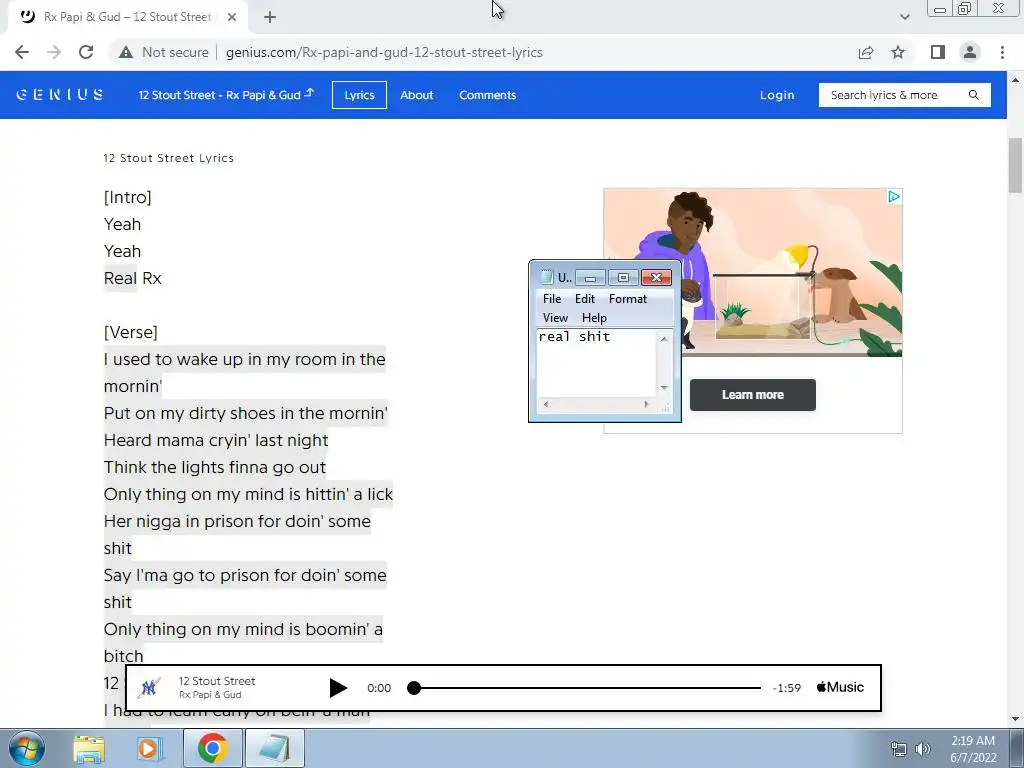Click the network tray icon

[x=899, y=749]
